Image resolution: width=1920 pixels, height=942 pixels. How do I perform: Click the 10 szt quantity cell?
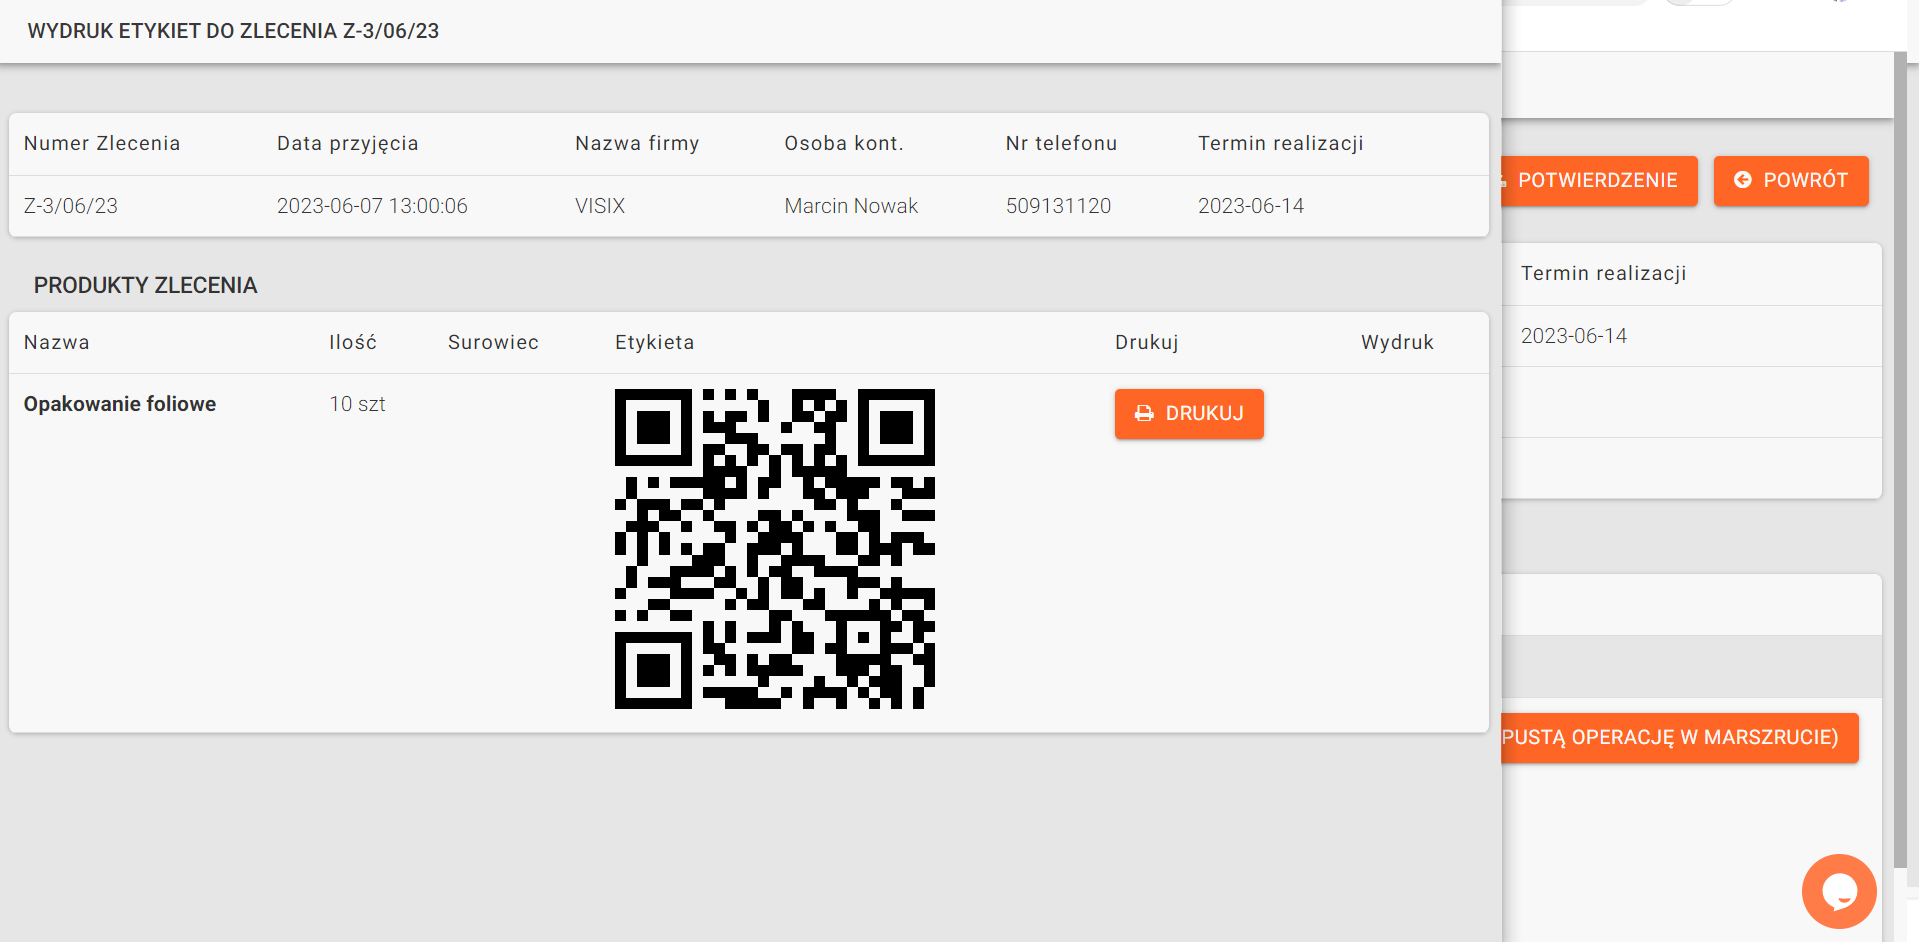(x=357, y=404)
